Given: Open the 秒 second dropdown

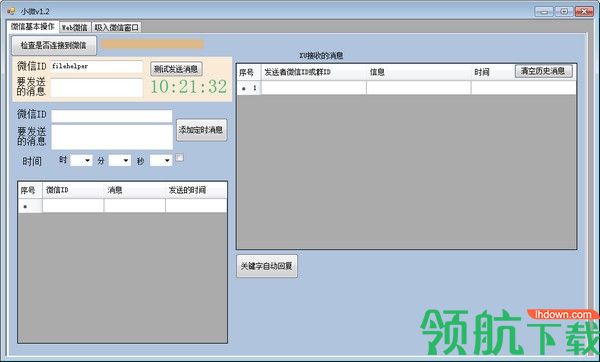Looking at the screenshot, I should point(161,160).
